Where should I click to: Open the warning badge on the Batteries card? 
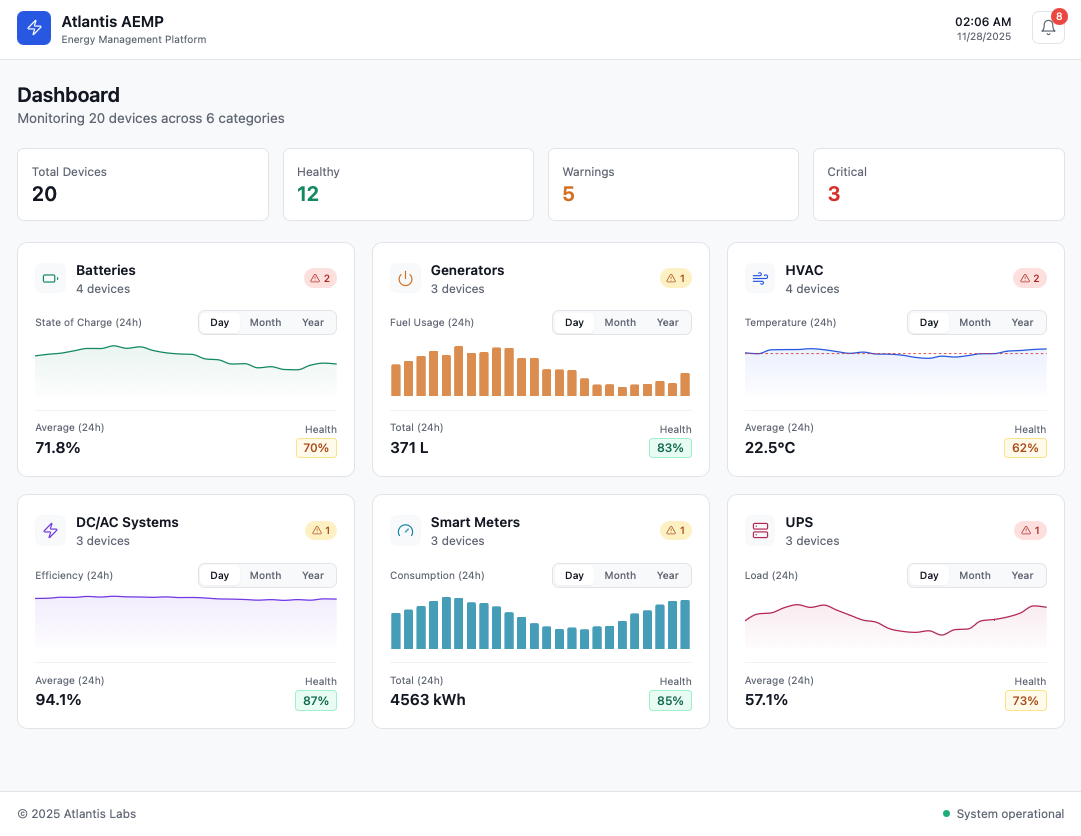tap(320, 278)
